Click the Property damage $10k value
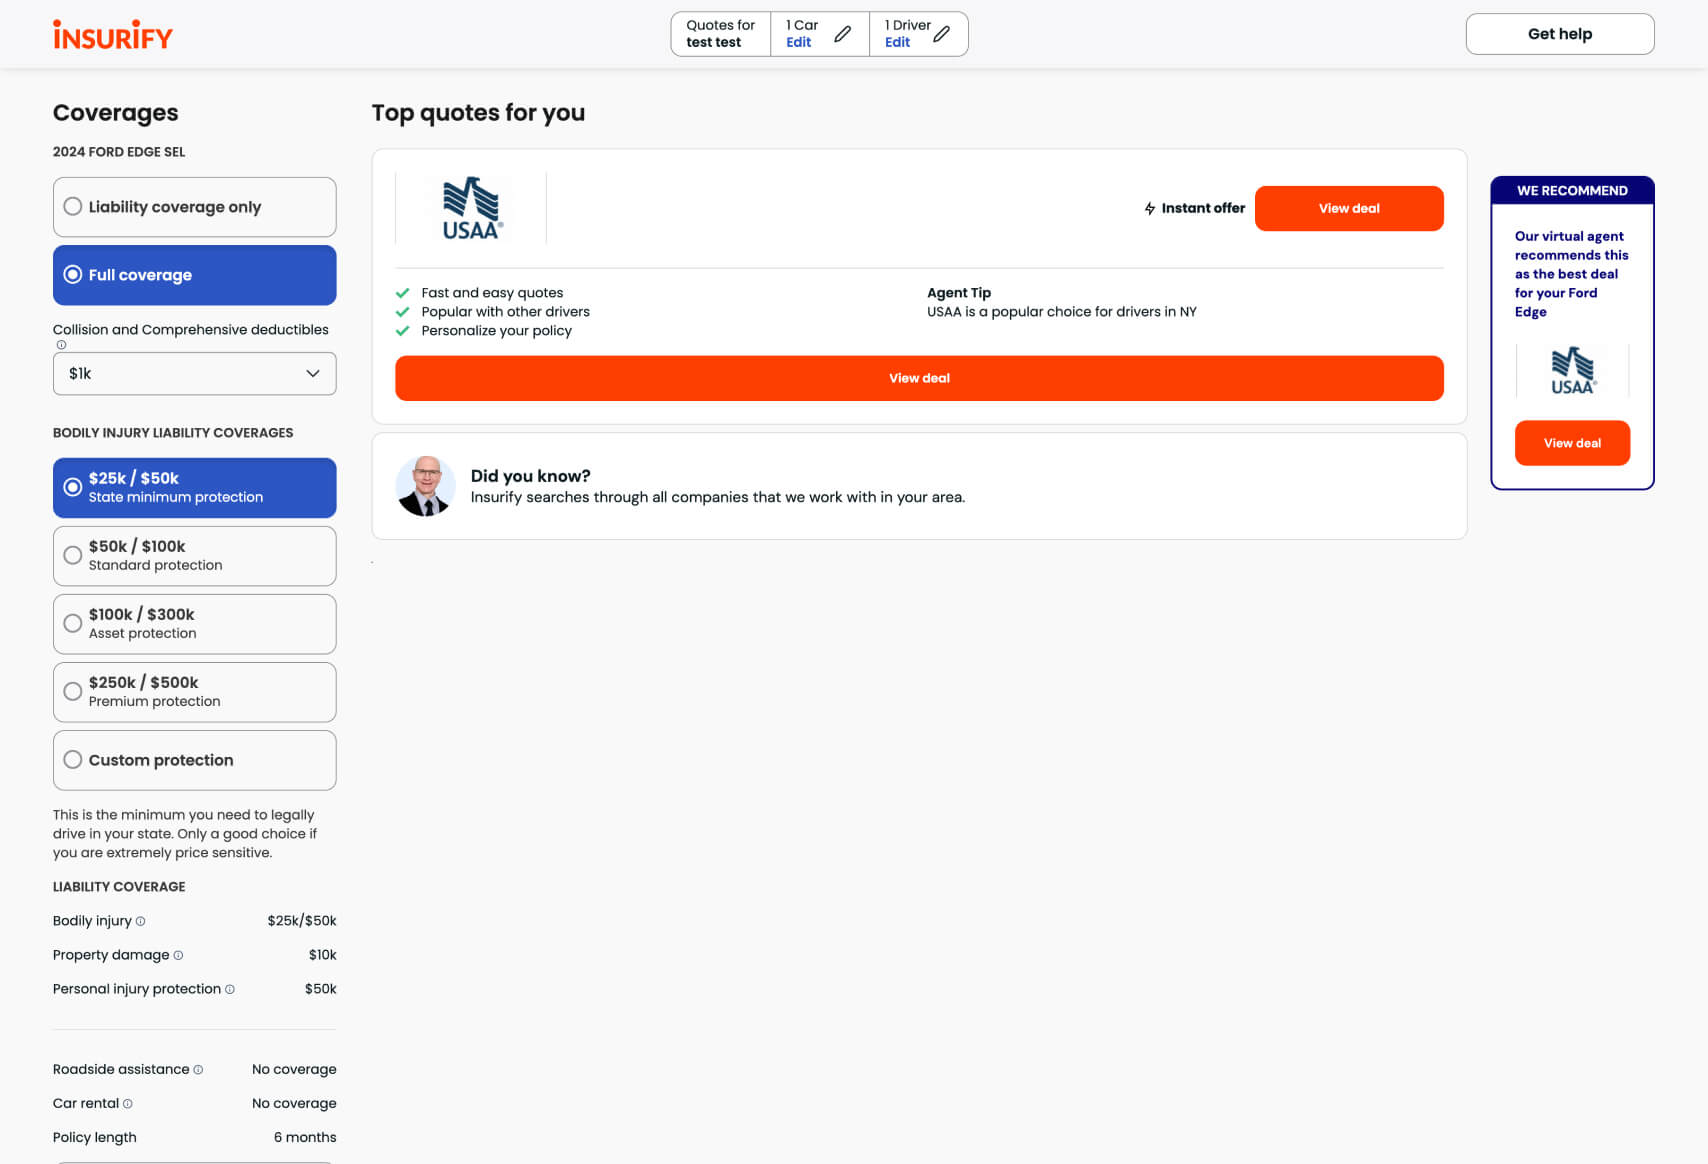Screen dimensions: 1708x1164 (x=322, y=955)
